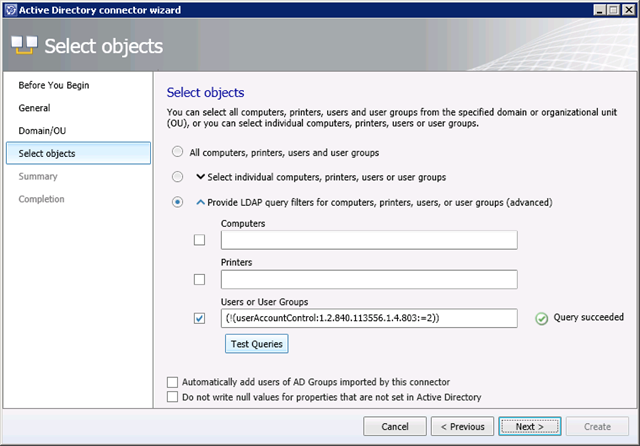Toggle Do not write null values checkbox
Viewport: 640px width, 446px height.
point(173,397)
